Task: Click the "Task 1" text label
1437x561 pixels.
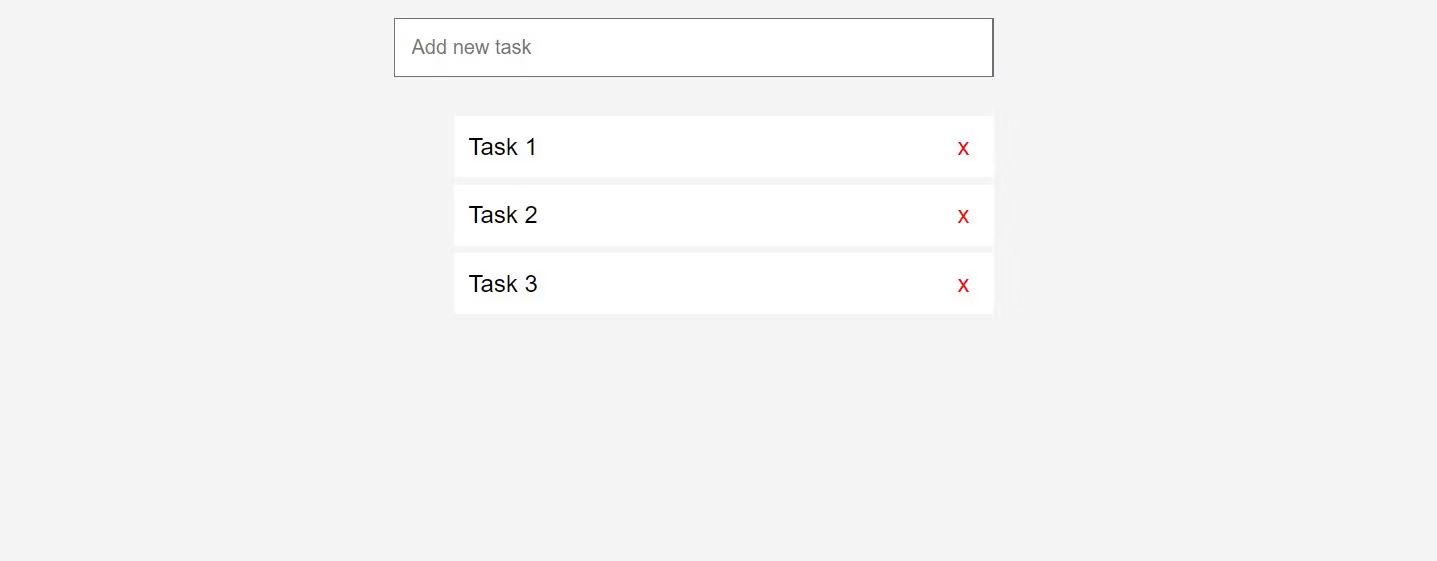Action: tap(502, 147)
